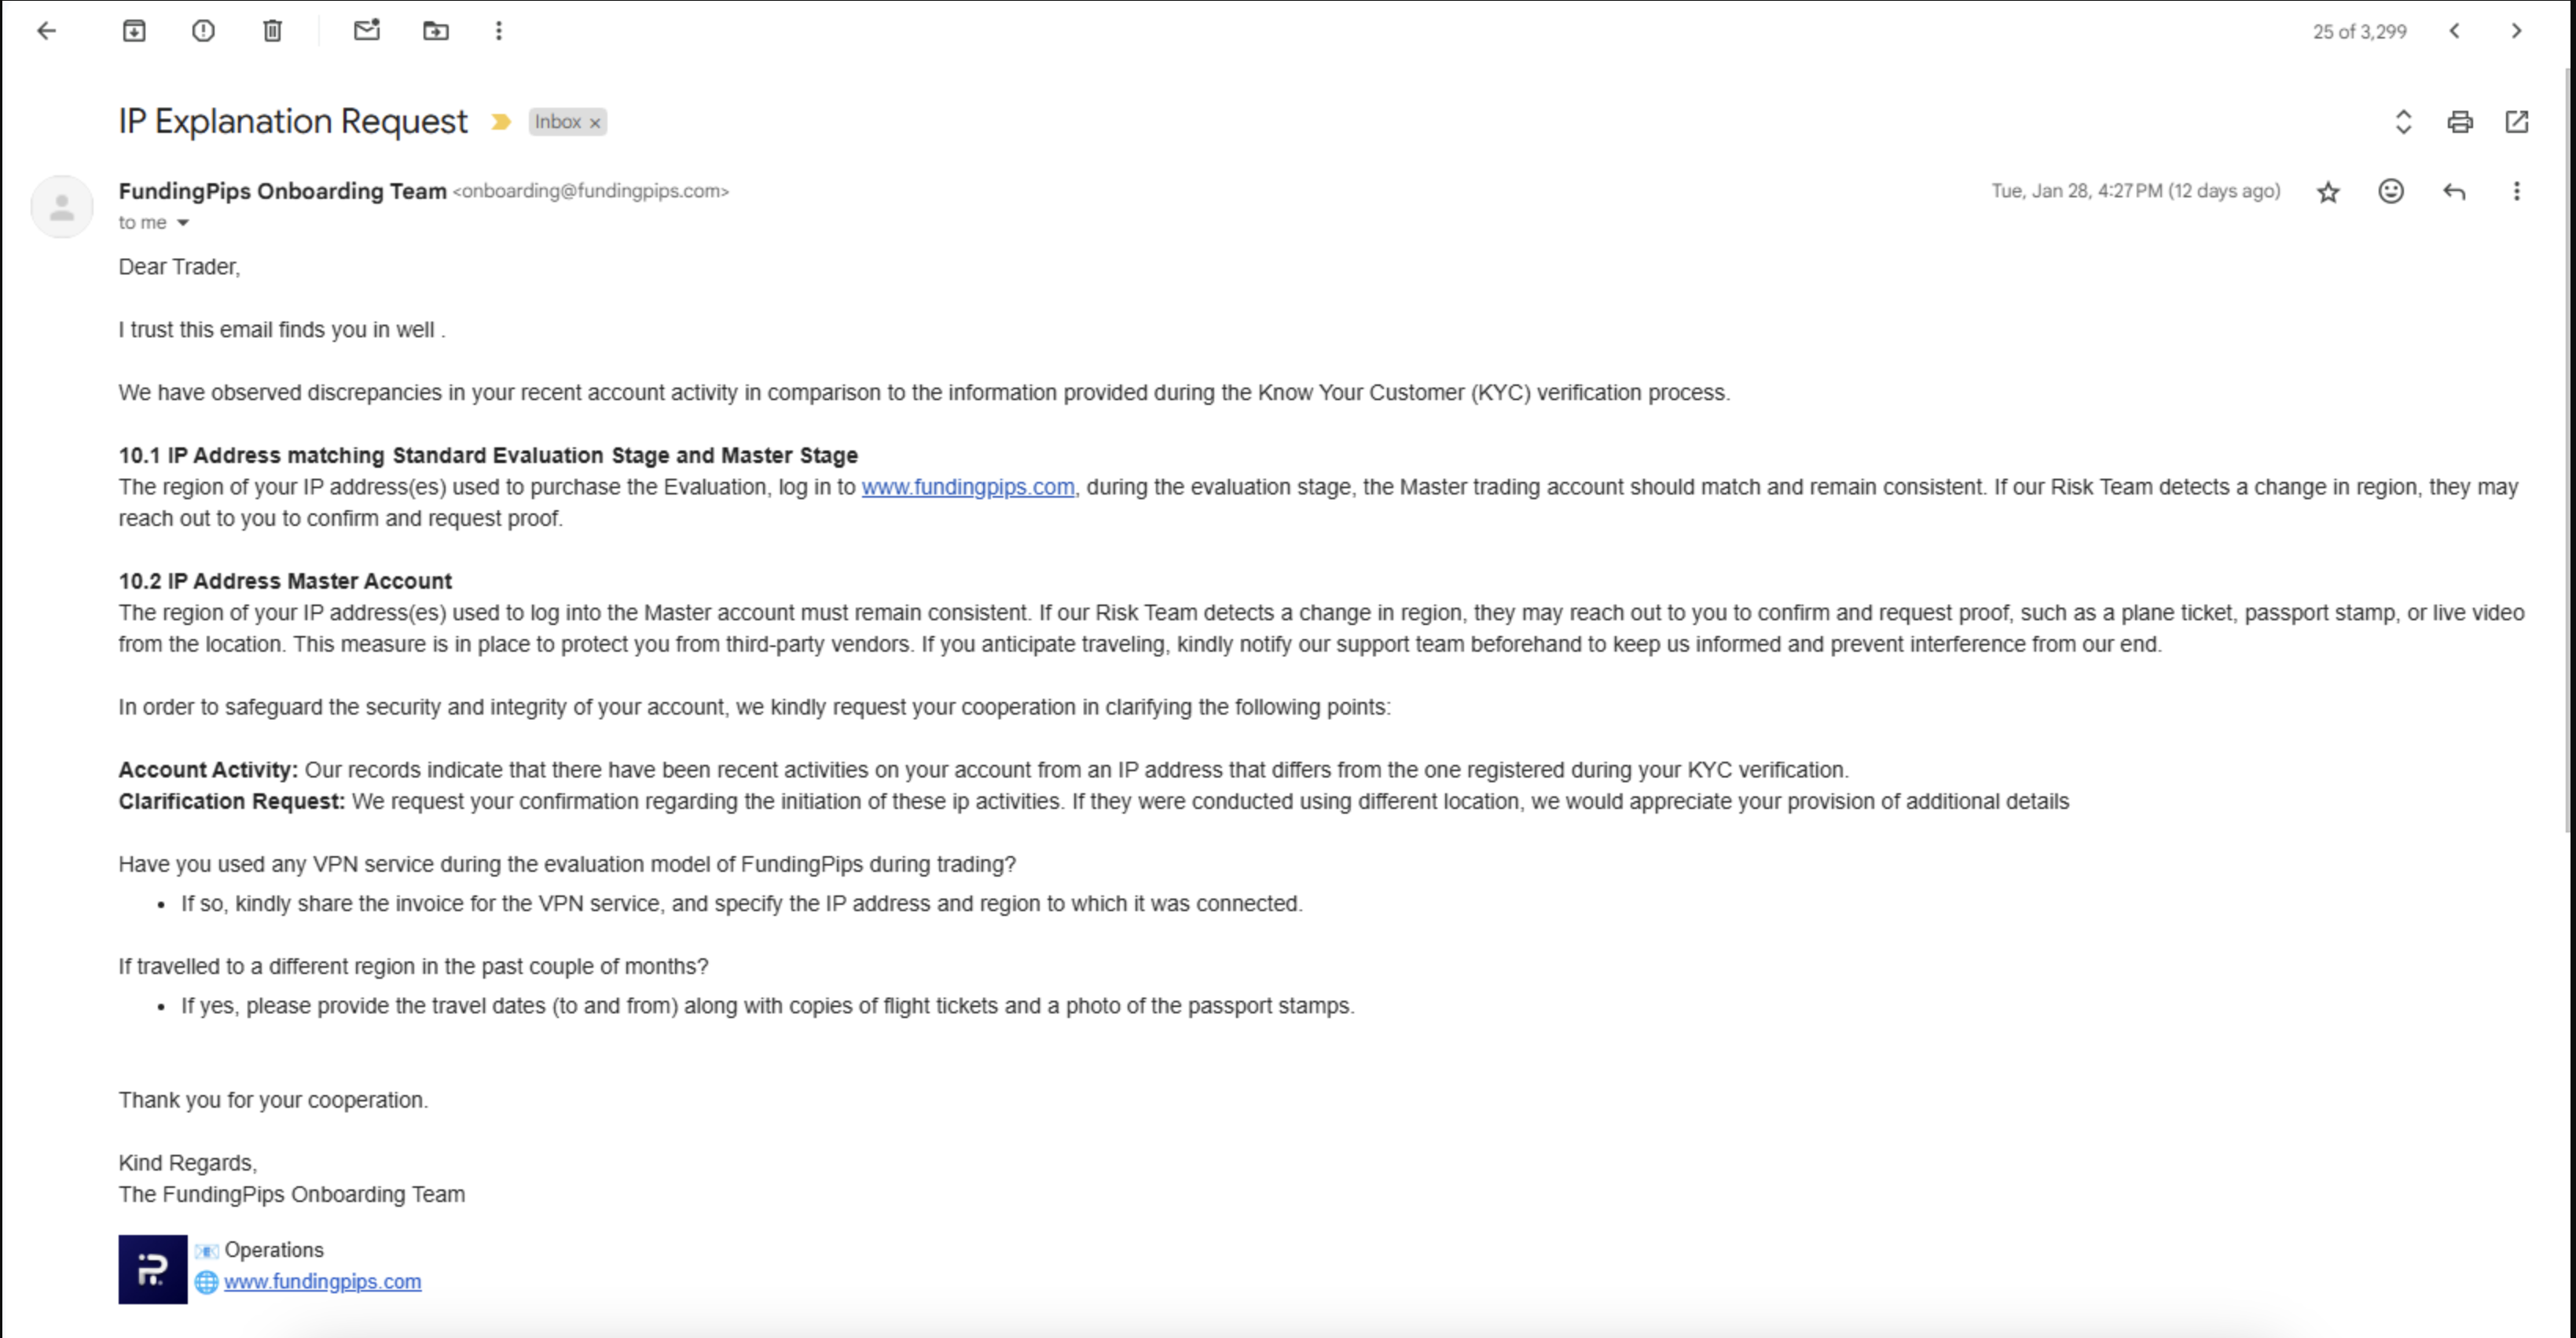Mark this email as unread

(367, 31)
